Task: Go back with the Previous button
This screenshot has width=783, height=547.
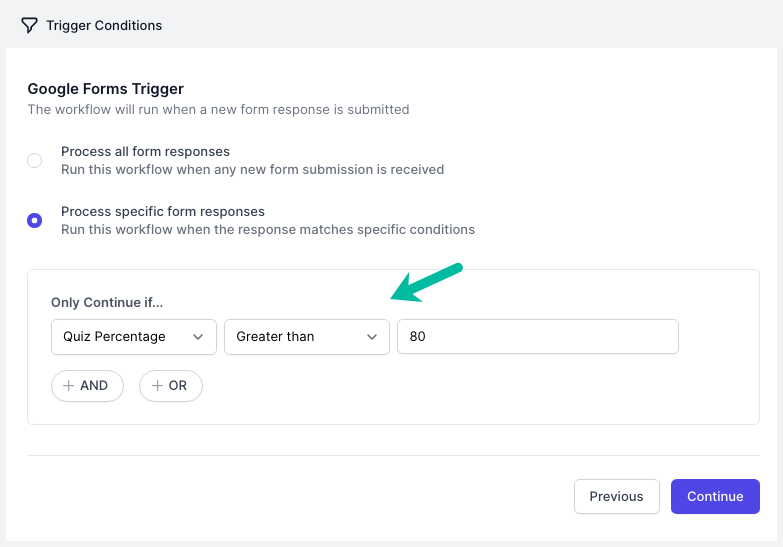Action: 617,497
